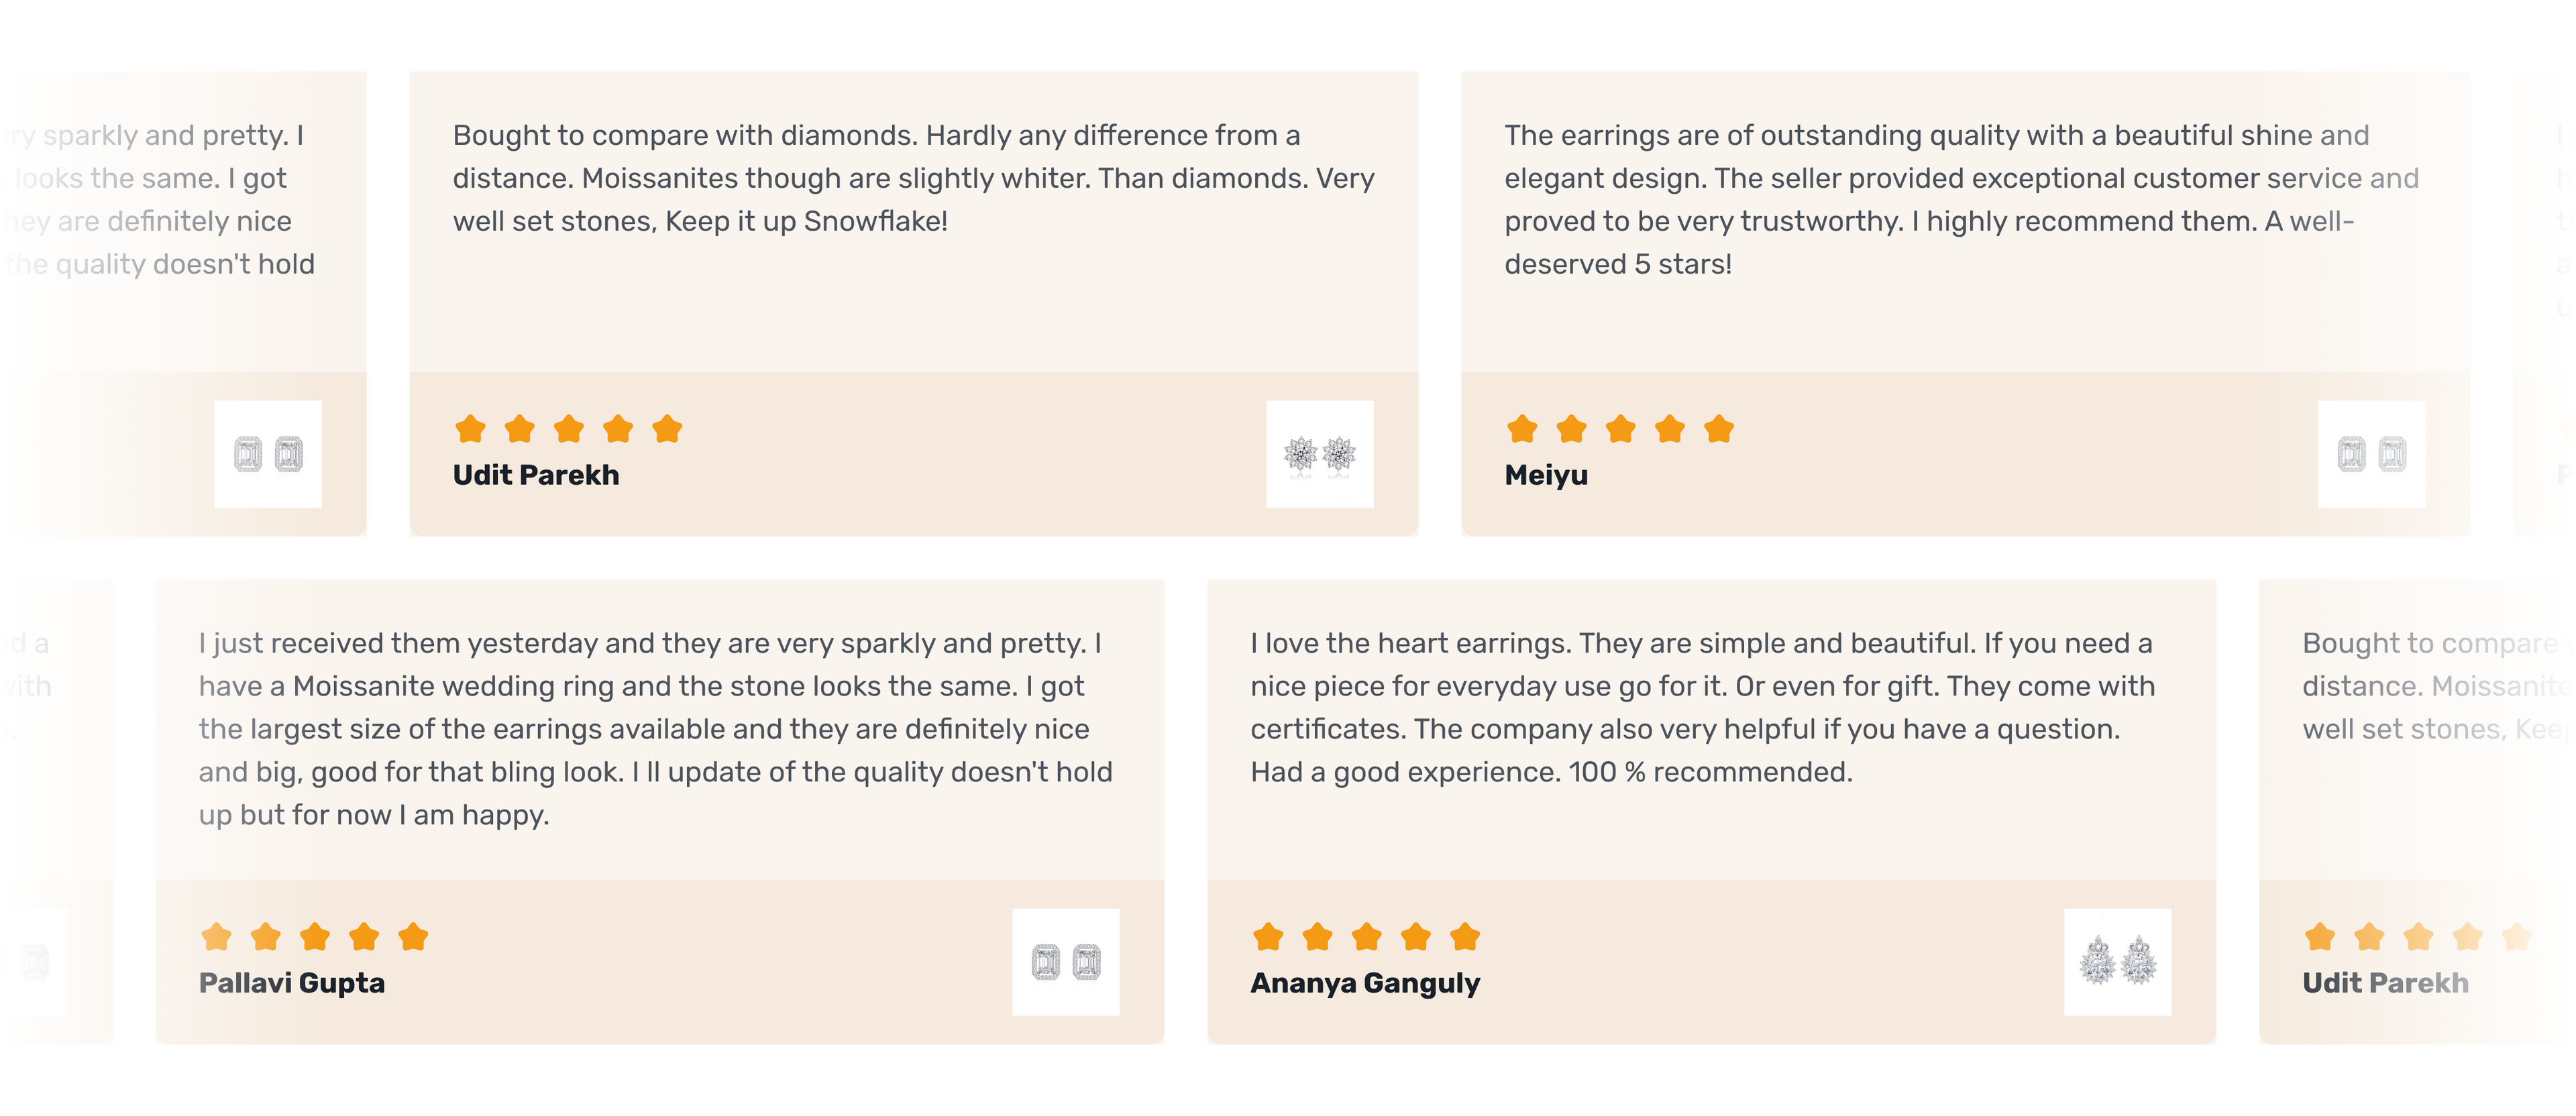Open snowflake earrings thumbnail in Udit Parekh's review

click(x=1319, y=454)
